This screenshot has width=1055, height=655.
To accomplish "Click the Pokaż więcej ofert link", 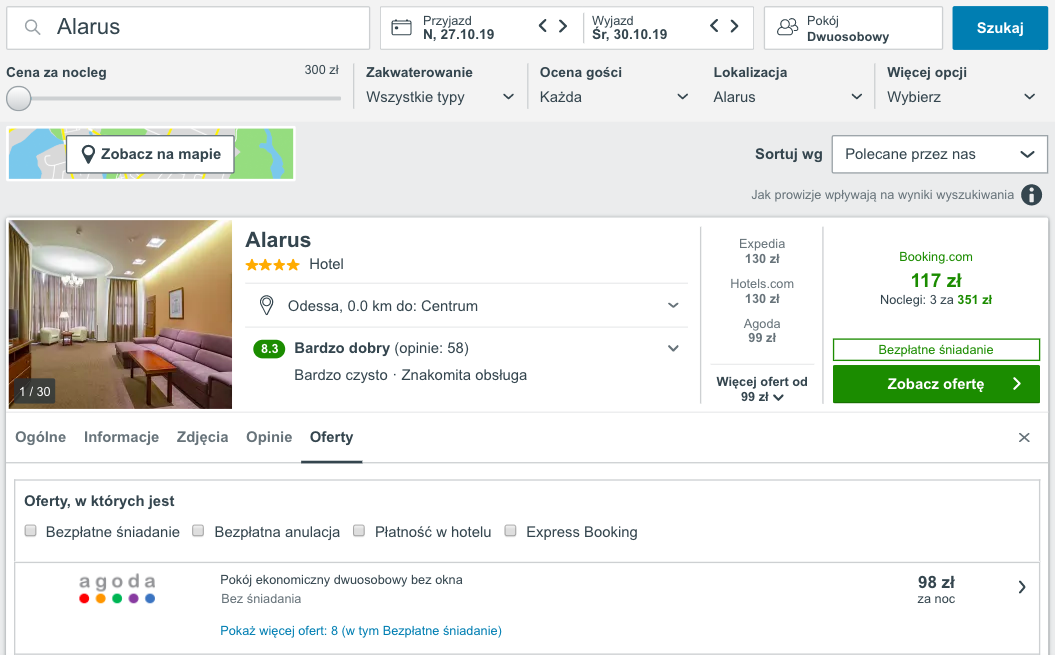I will coord(361,631).
